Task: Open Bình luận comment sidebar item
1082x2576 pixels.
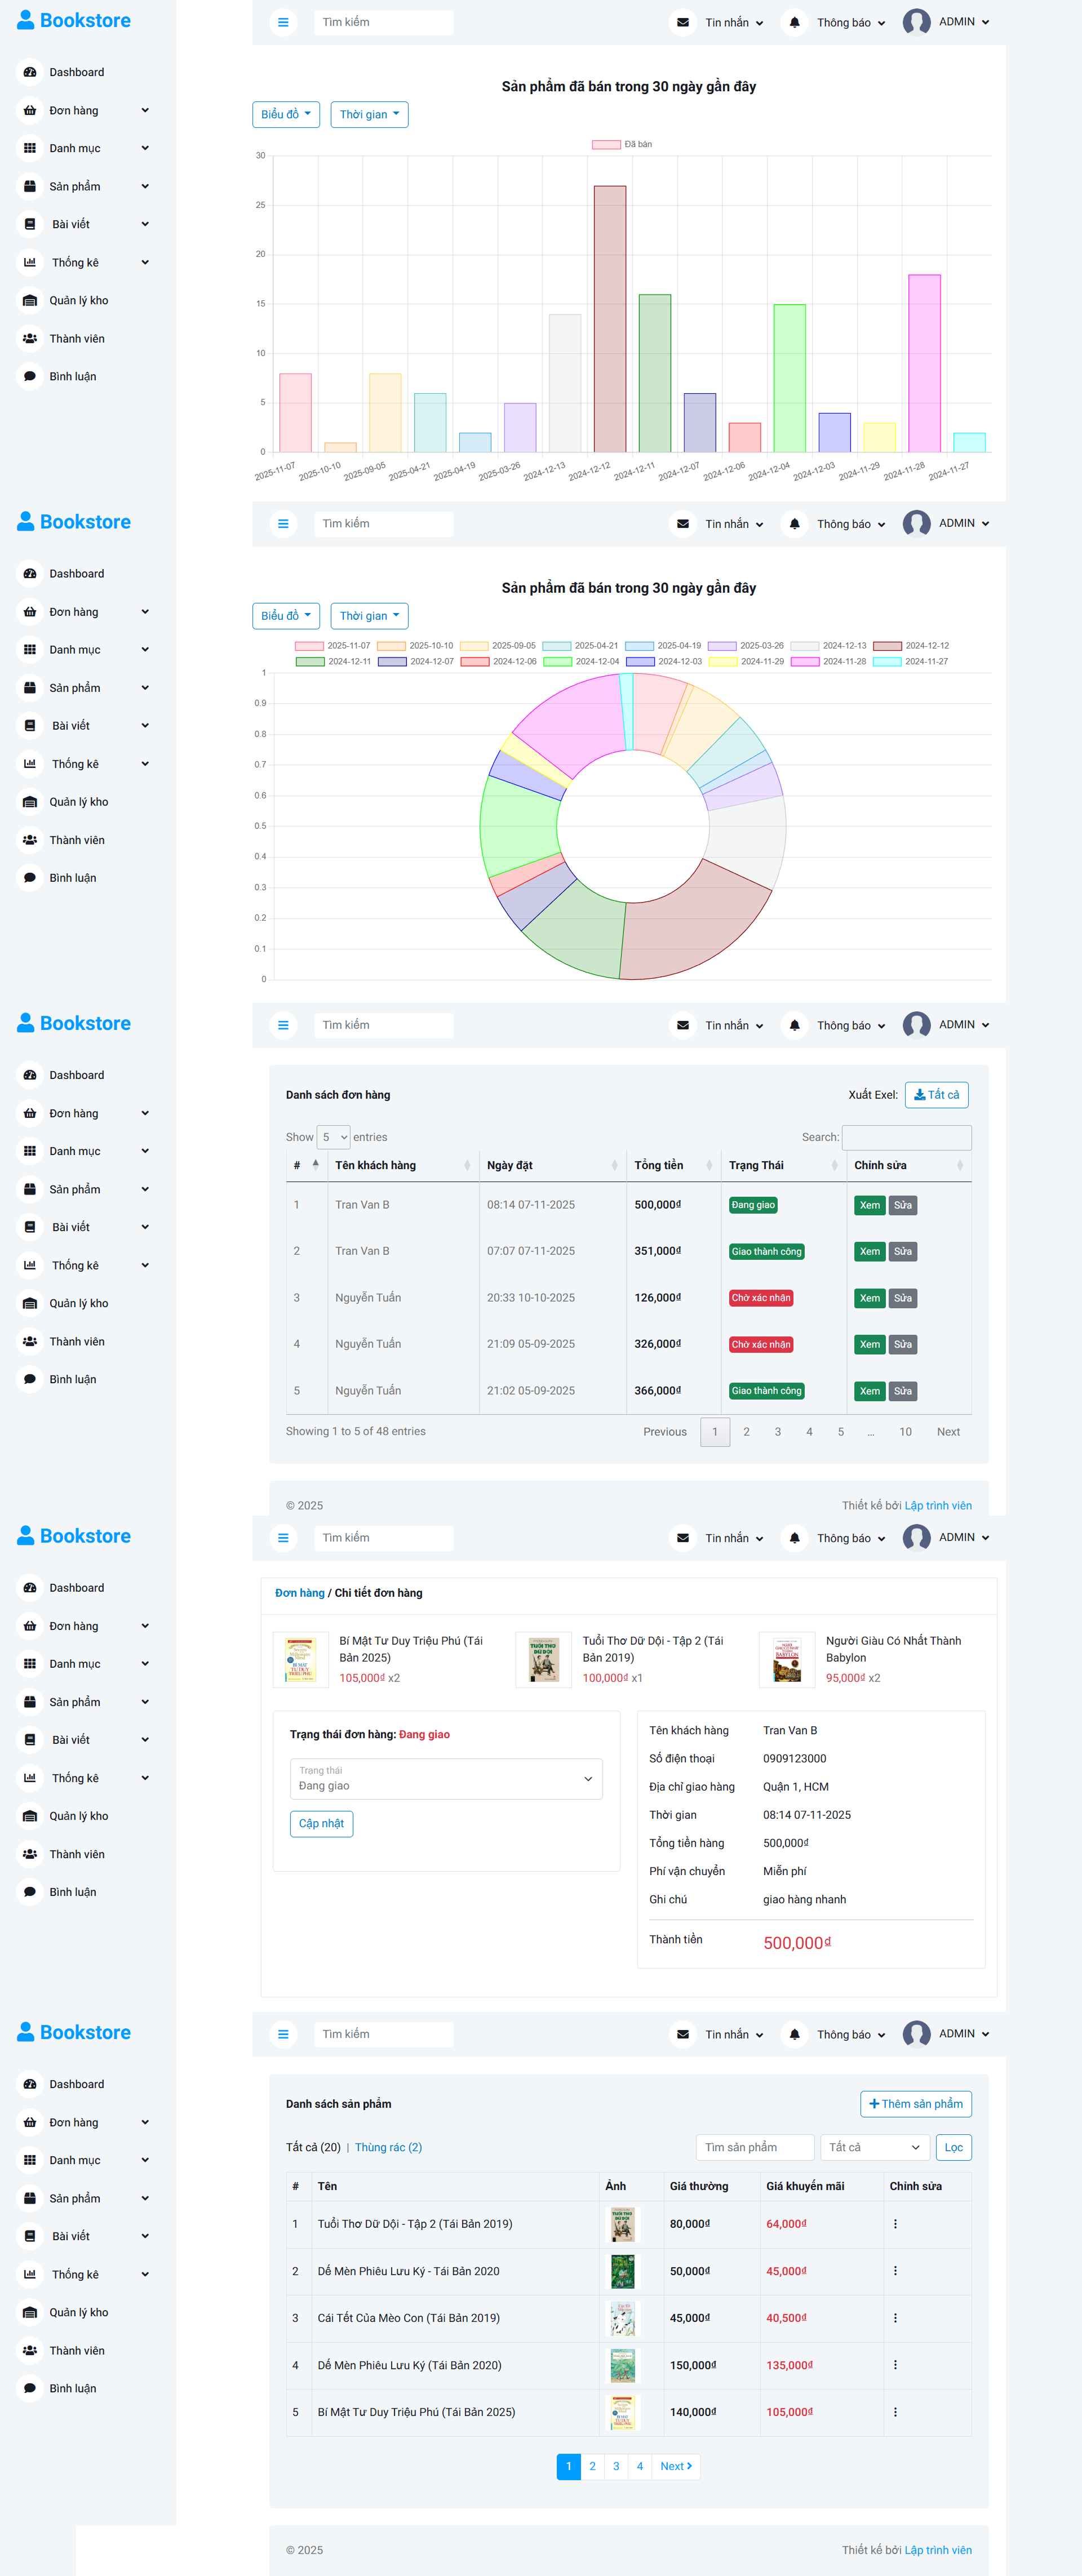Action: click(x=72, y=377)
